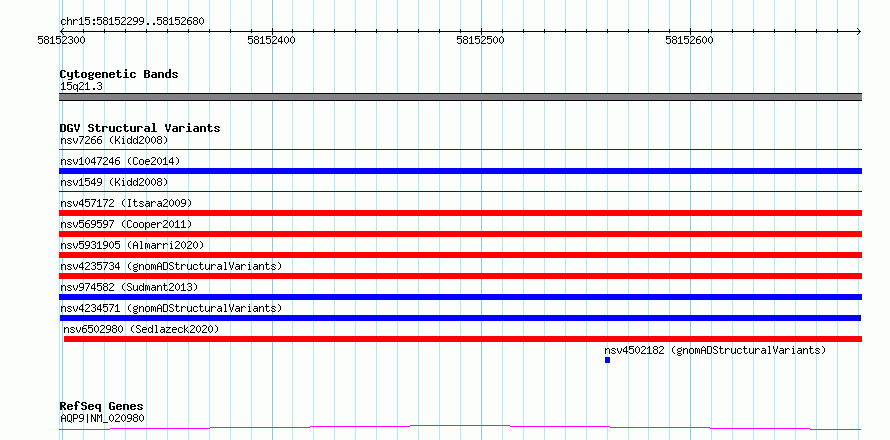Click the nsv4235734 (gnomADStructuralVariants) label

171,266
